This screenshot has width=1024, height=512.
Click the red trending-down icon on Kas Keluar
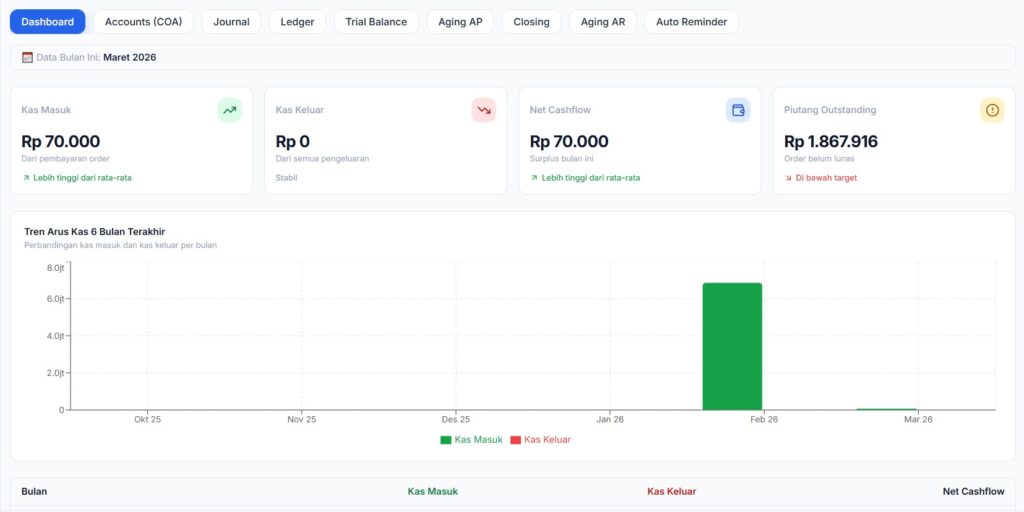[x=484, y=110]
